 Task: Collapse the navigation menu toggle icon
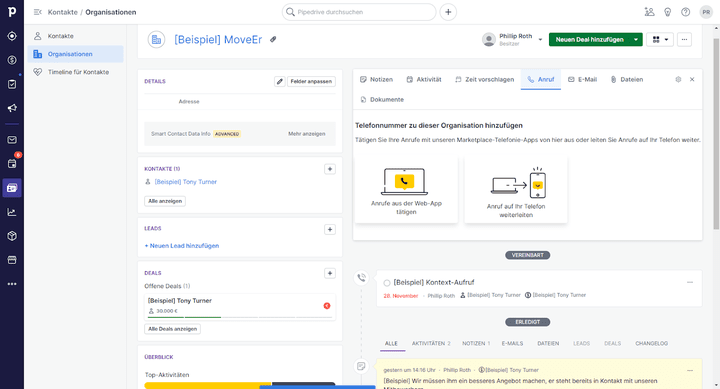click(38, 12)
